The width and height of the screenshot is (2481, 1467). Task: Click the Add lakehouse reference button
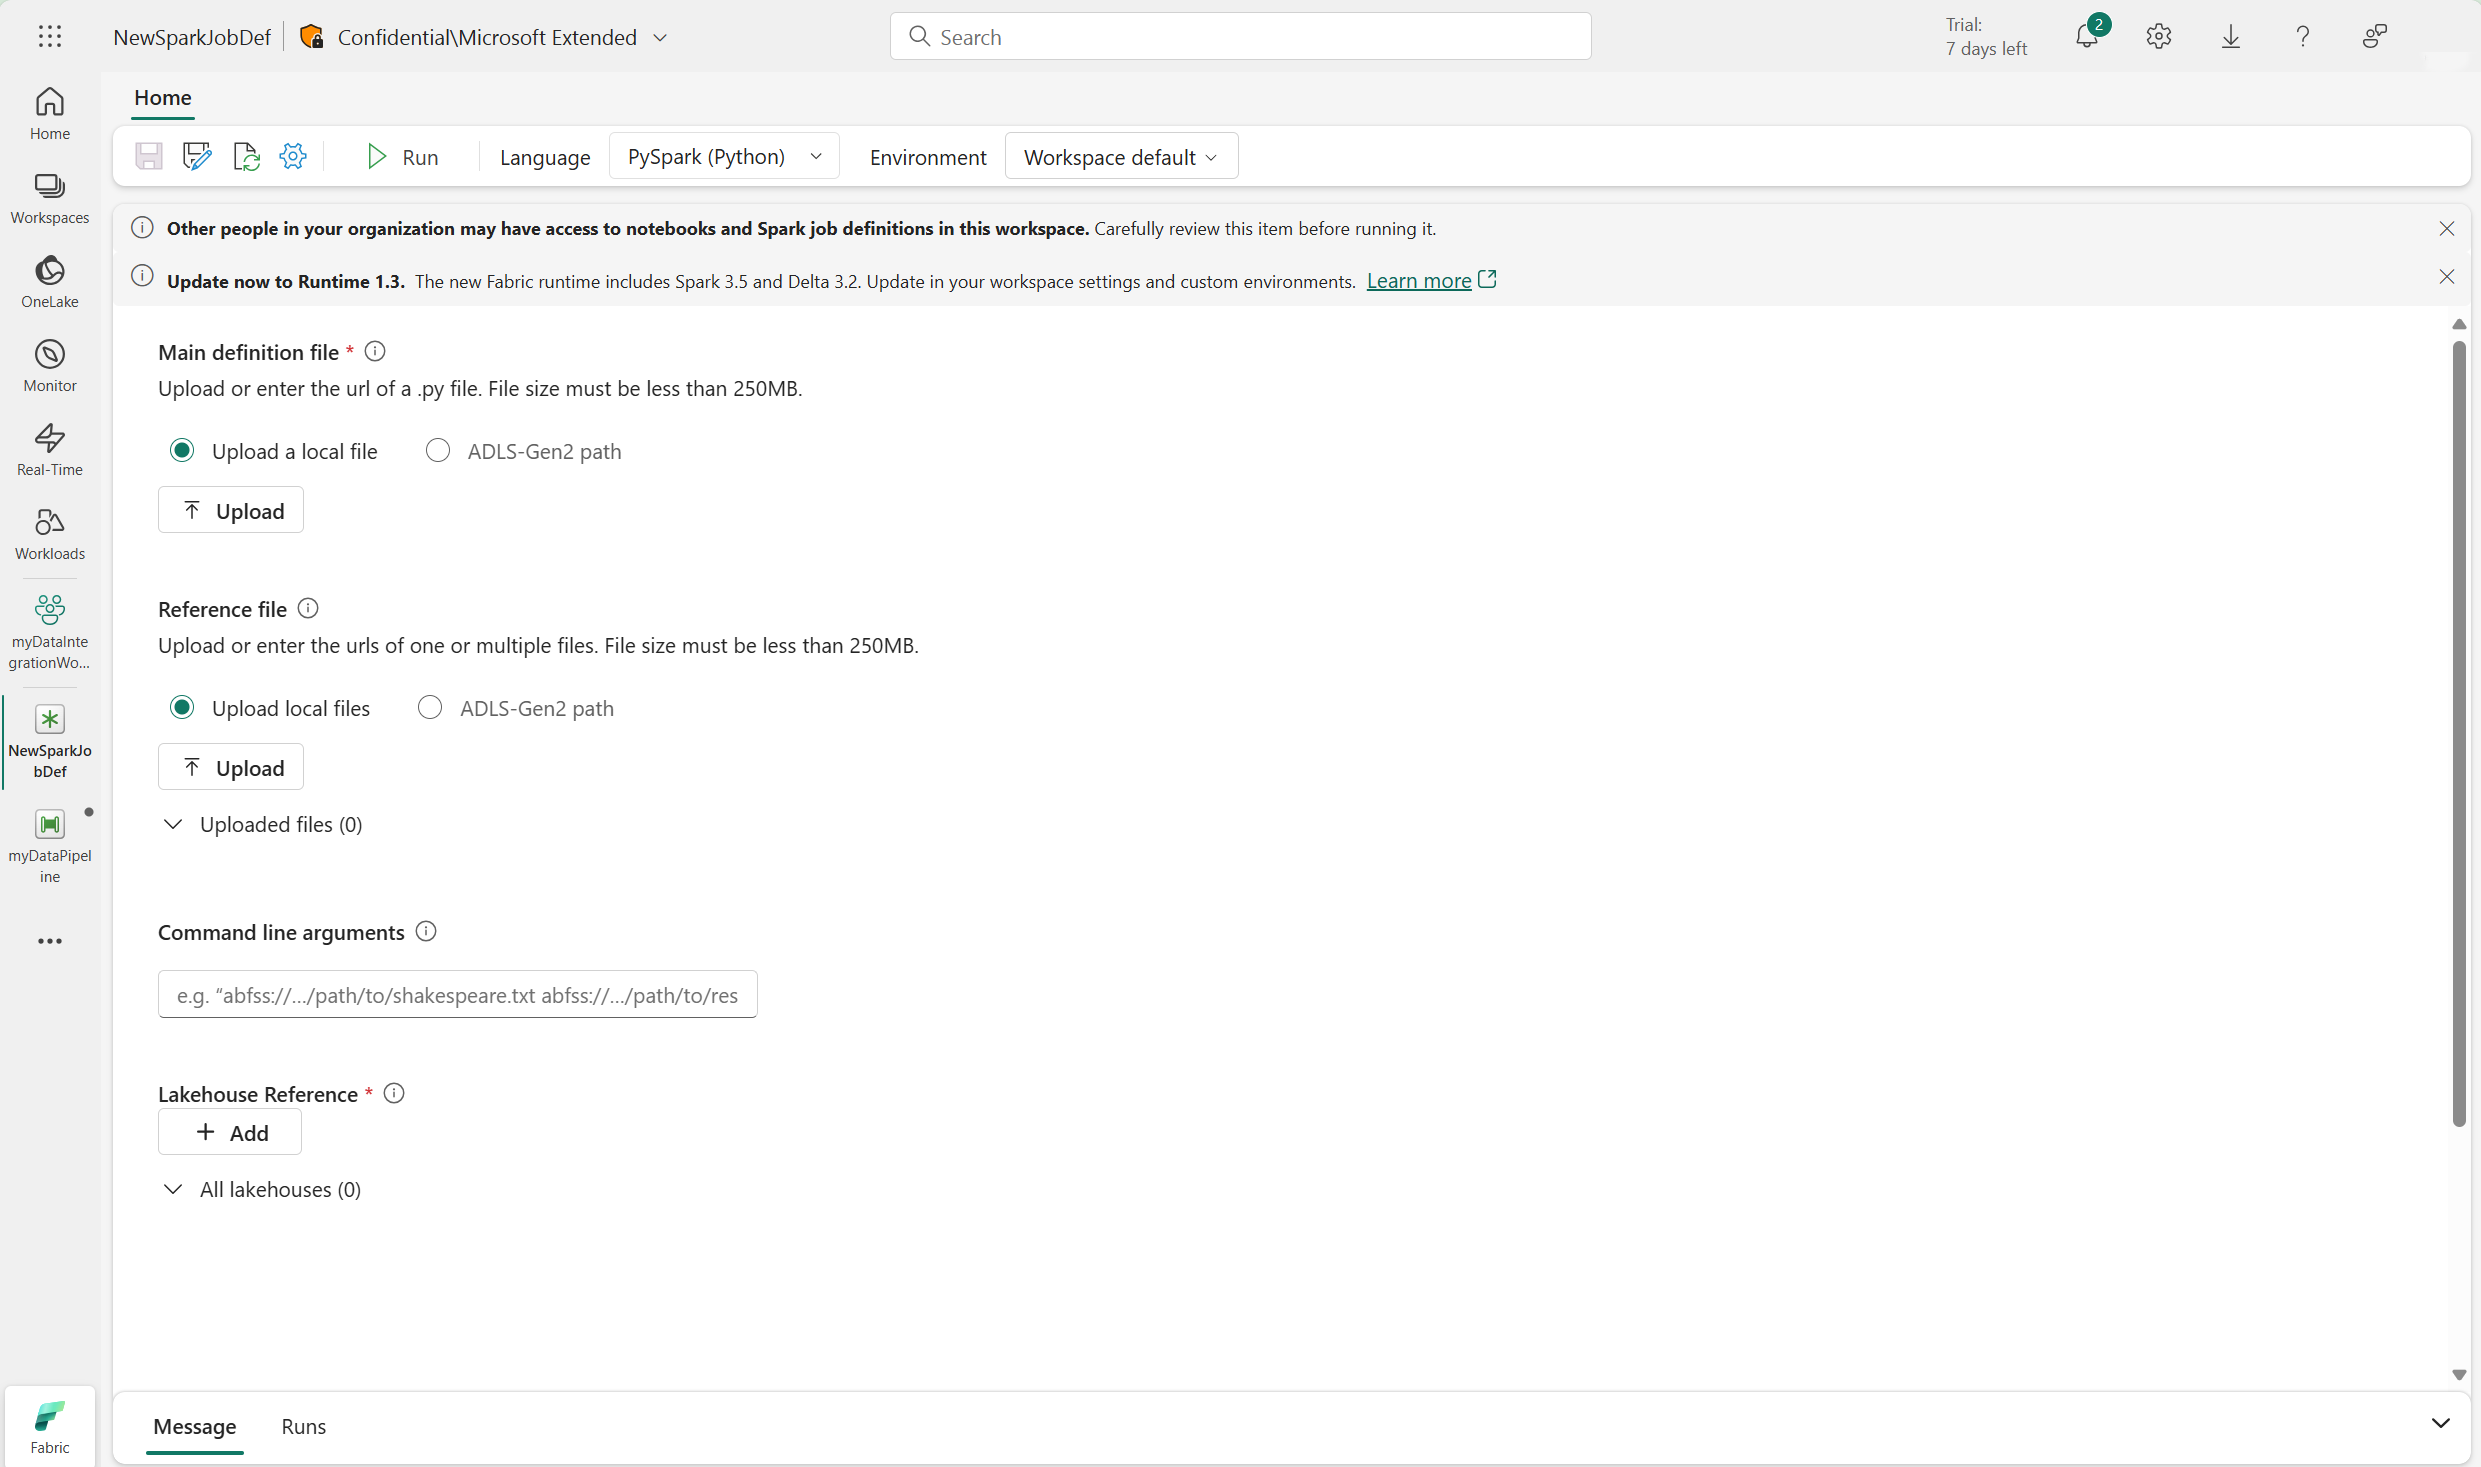tap(230, 1132)
